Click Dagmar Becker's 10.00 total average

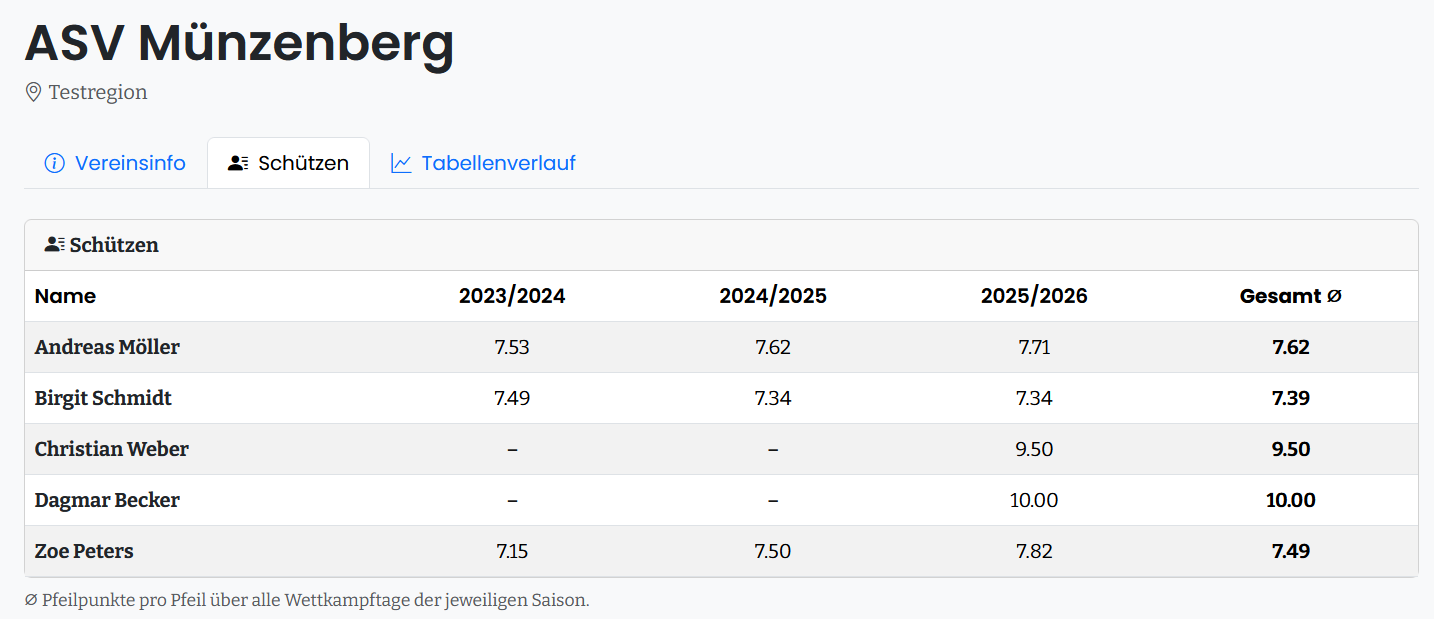point(1291,500)
